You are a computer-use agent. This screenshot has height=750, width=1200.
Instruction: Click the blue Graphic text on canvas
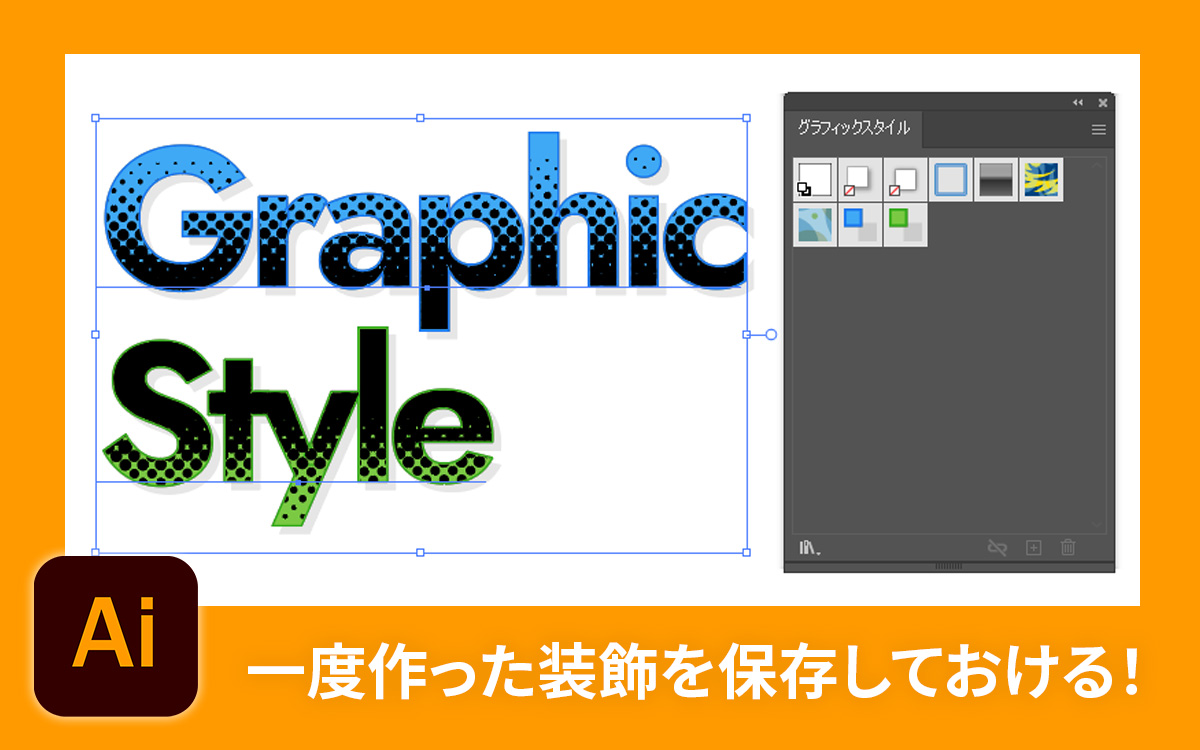point(425,230)
